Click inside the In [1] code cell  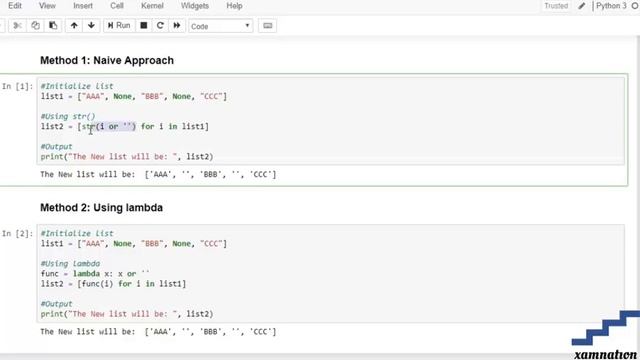point(331,121)
